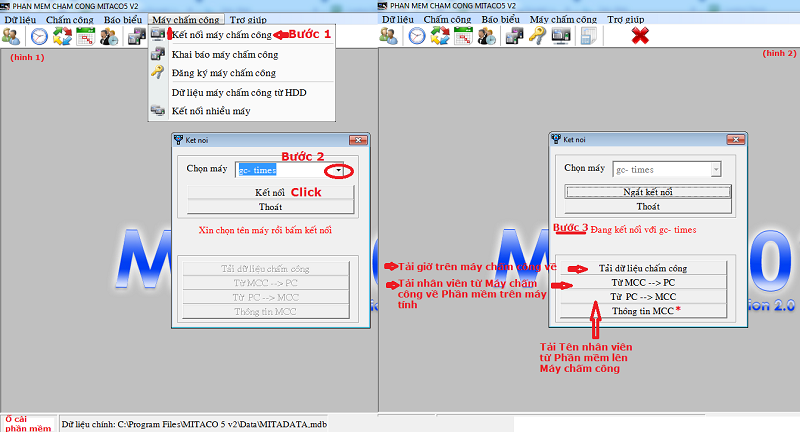Viewport: 800px width, 432px height.
Task: Click 'Thoát' button in hình 1 Ket noi dialog
Action: tap(270, 207)
